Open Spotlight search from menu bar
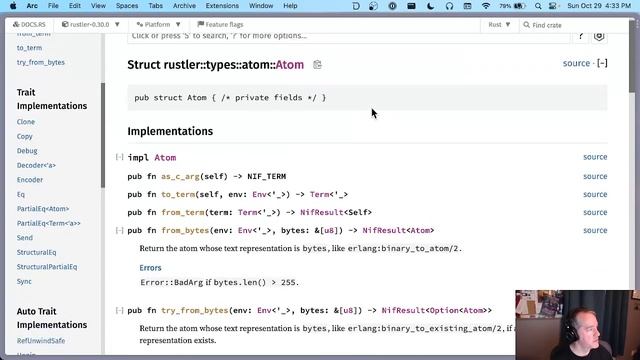 pyautogui.click(x=538, y=6)
